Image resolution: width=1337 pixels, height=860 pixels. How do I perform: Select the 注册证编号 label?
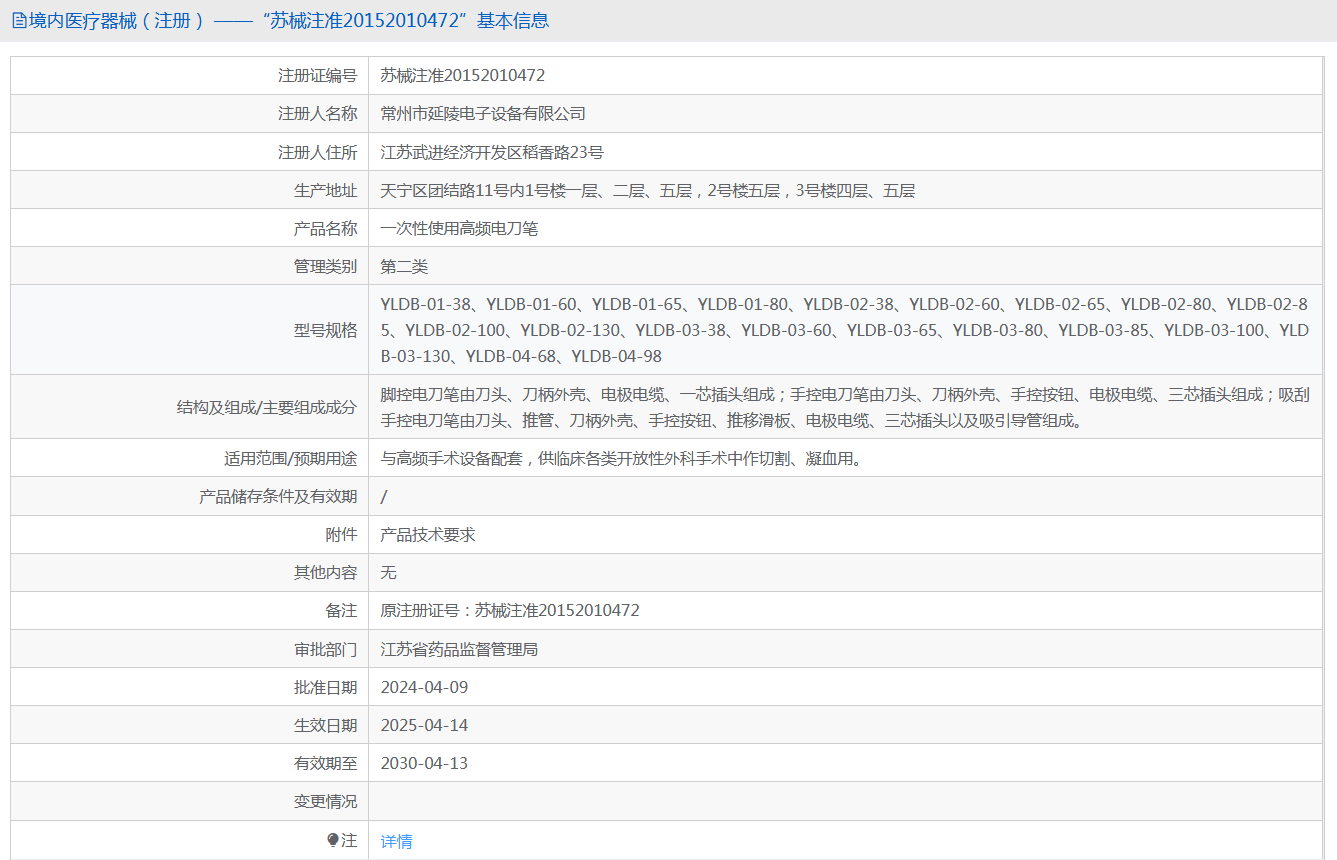[317, 75]
